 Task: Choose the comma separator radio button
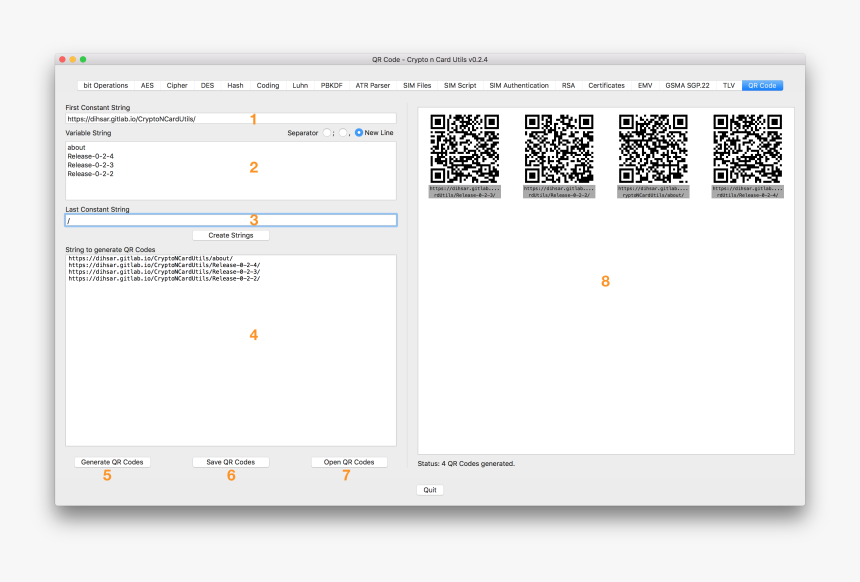[x=343, y=133]
